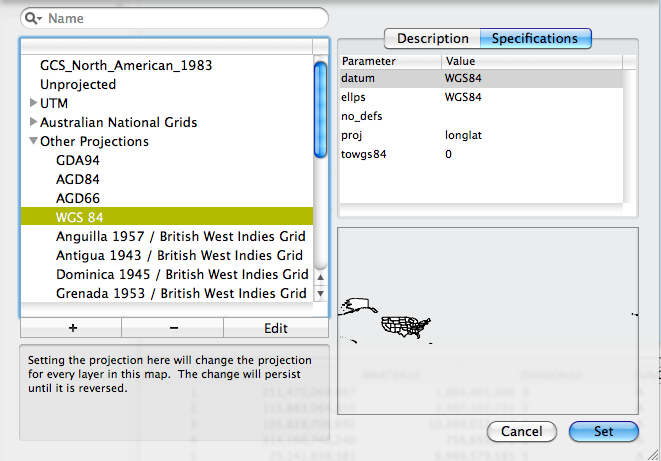The image size is (661, 461).
Task: Click the plus button to add projection
Action: tap(71, 328)
